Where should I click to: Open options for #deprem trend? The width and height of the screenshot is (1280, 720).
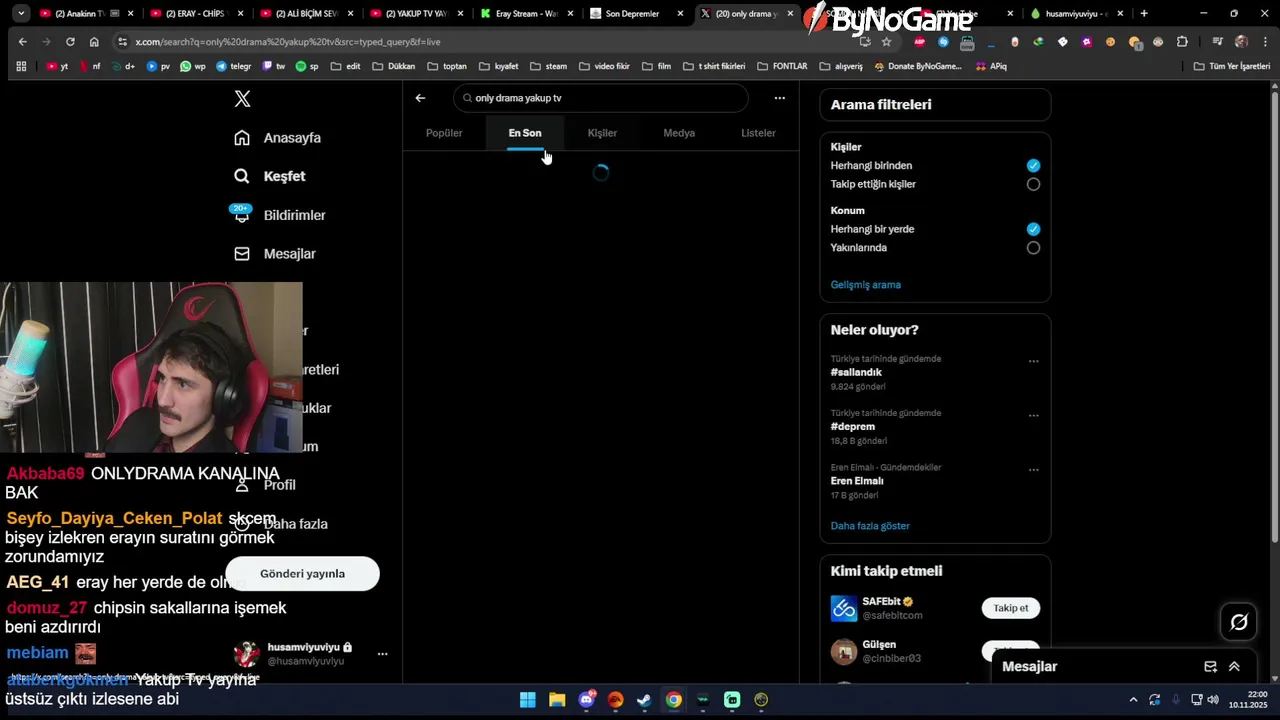(x=1033, y=416)
